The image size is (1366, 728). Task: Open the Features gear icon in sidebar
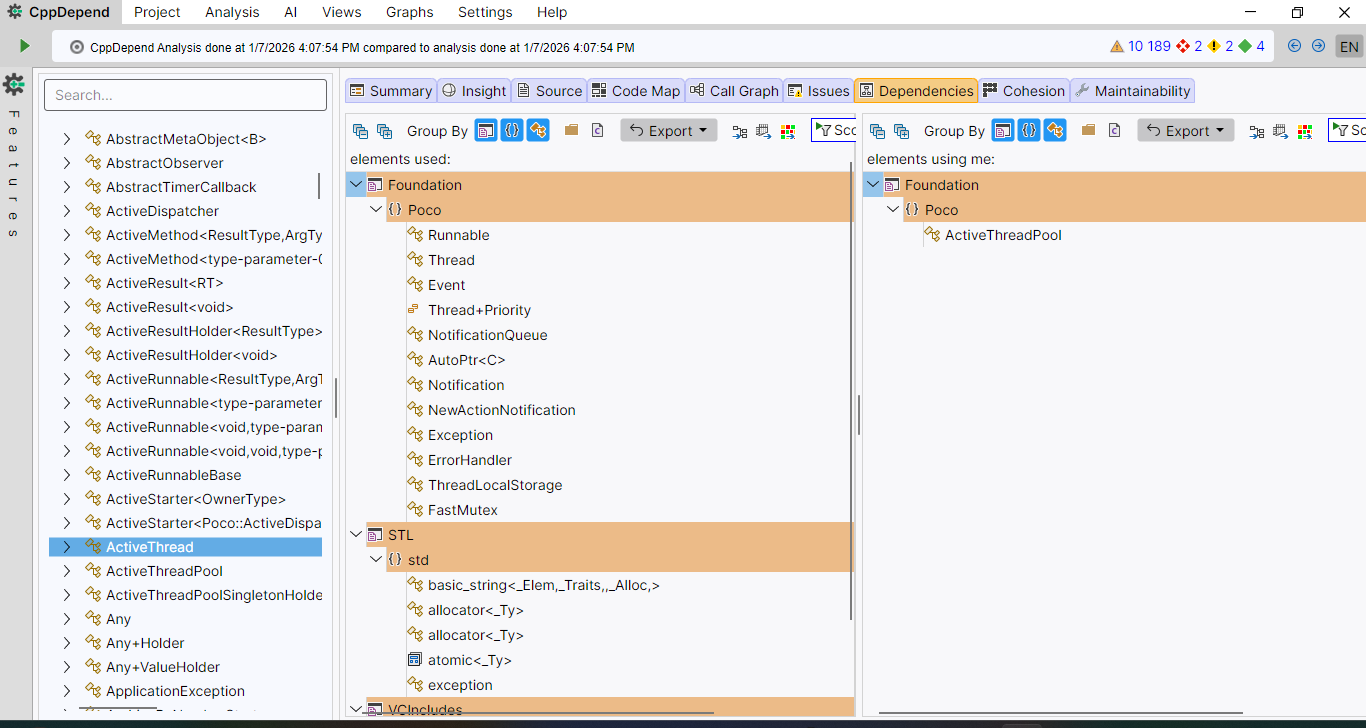14,84
